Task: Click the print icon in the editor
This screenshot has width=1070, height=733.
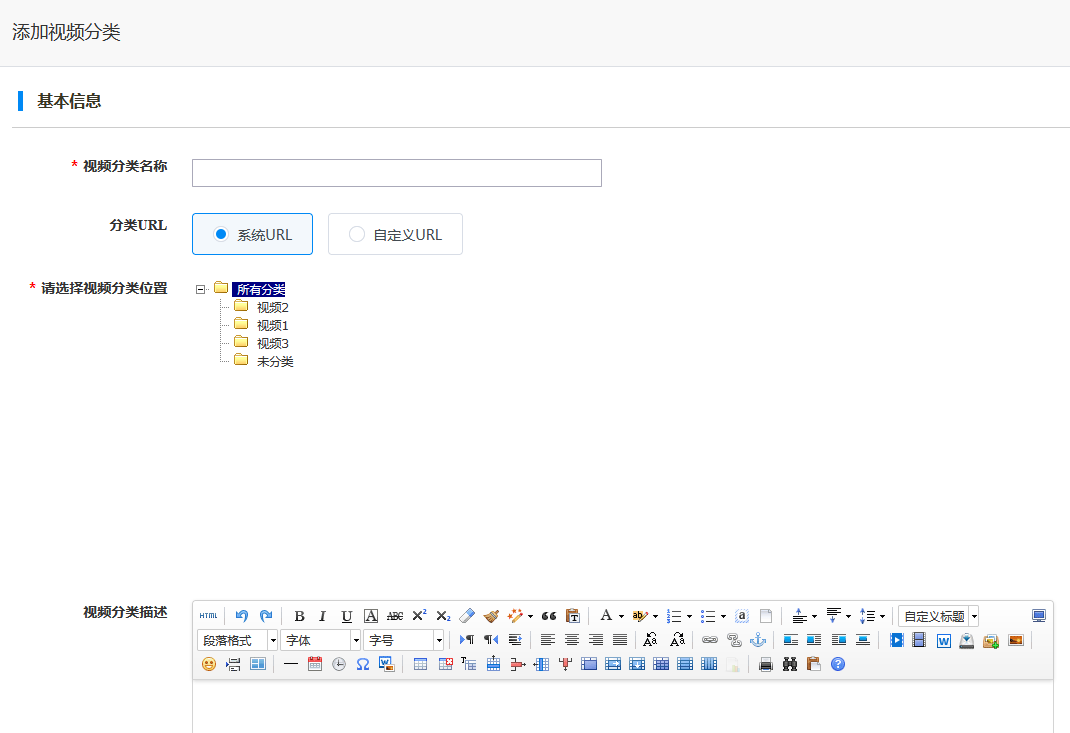Action: click(766, 664)
